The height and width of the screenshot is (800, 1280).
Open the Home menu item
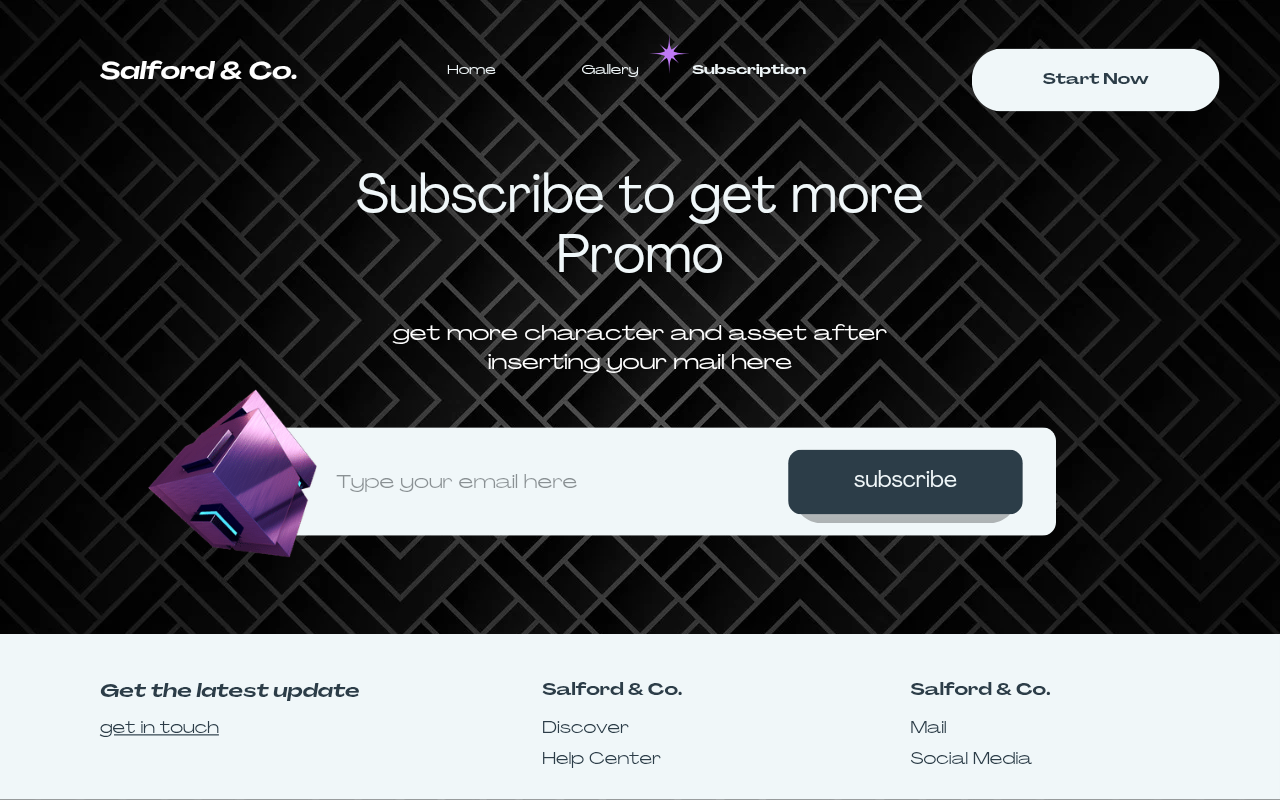point(471,70)
